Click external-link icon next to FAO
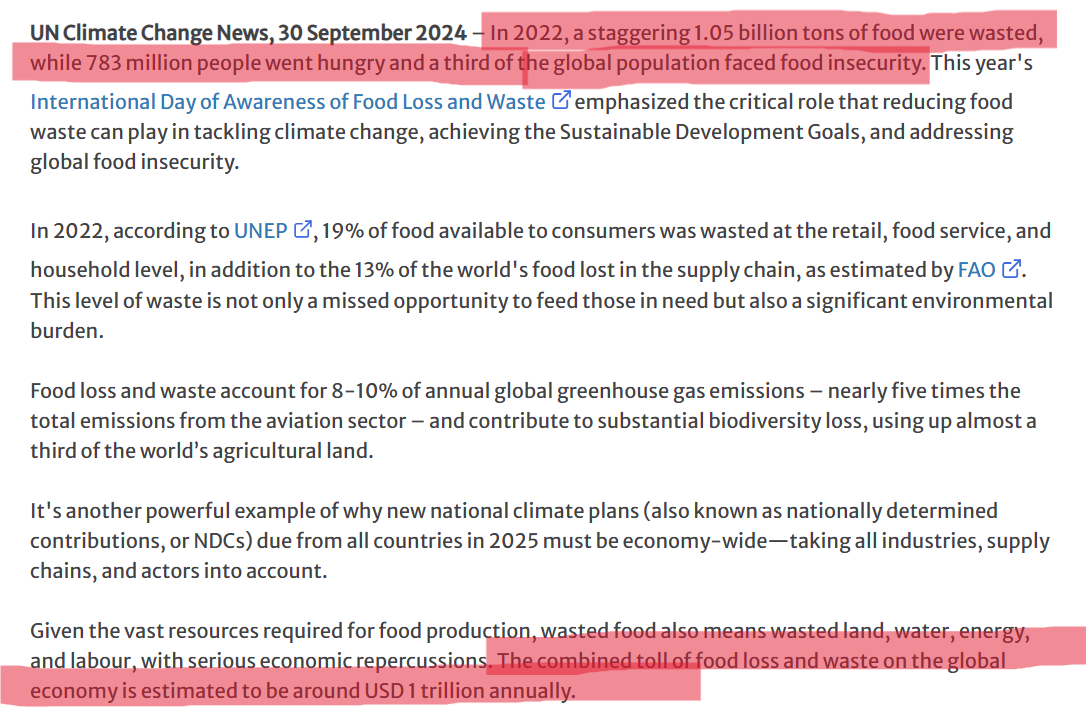Image resolution: width=1086 pixels, height=718 pixels. pyautogui.click(x=1011, y=268)
